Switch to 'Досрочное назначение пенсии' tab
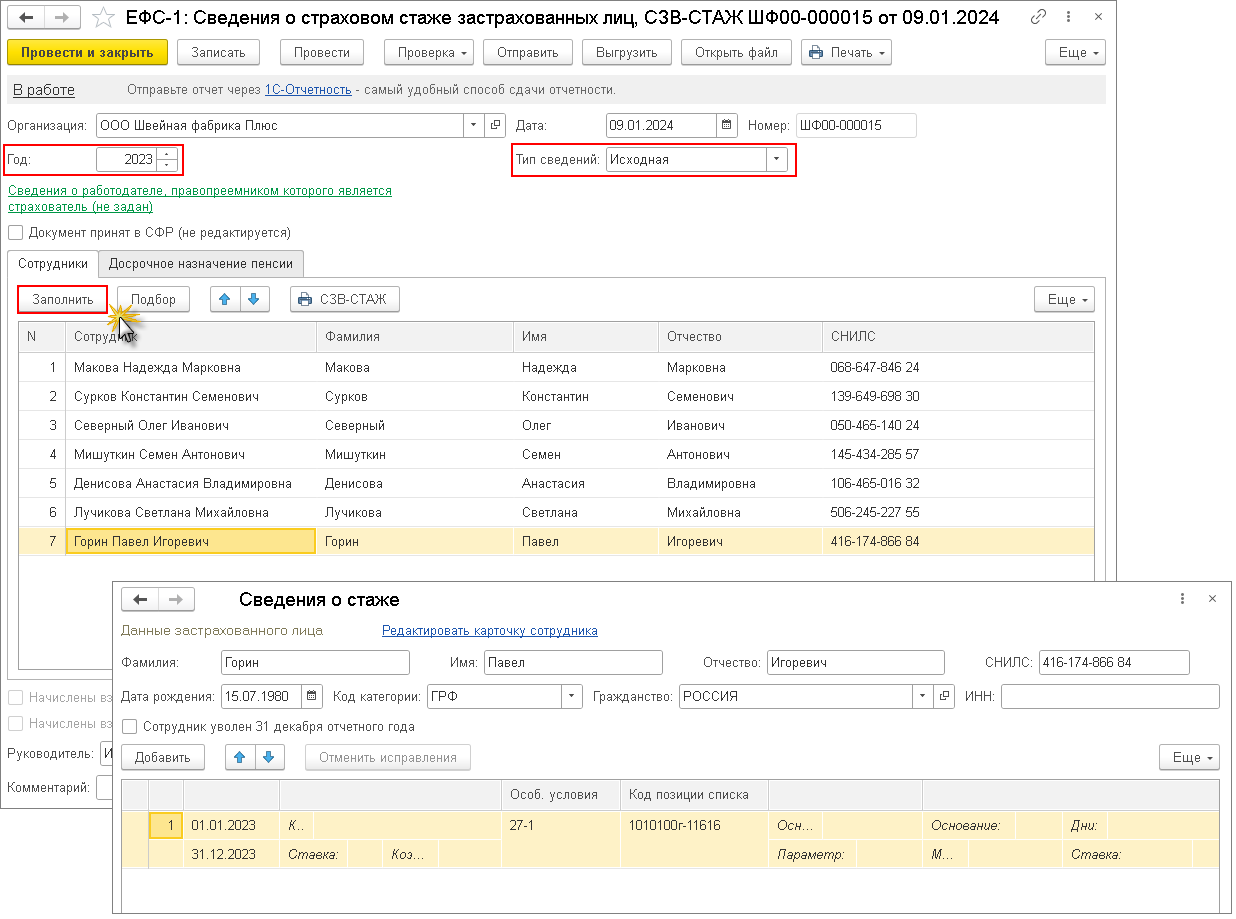 (x=201, y=264)
